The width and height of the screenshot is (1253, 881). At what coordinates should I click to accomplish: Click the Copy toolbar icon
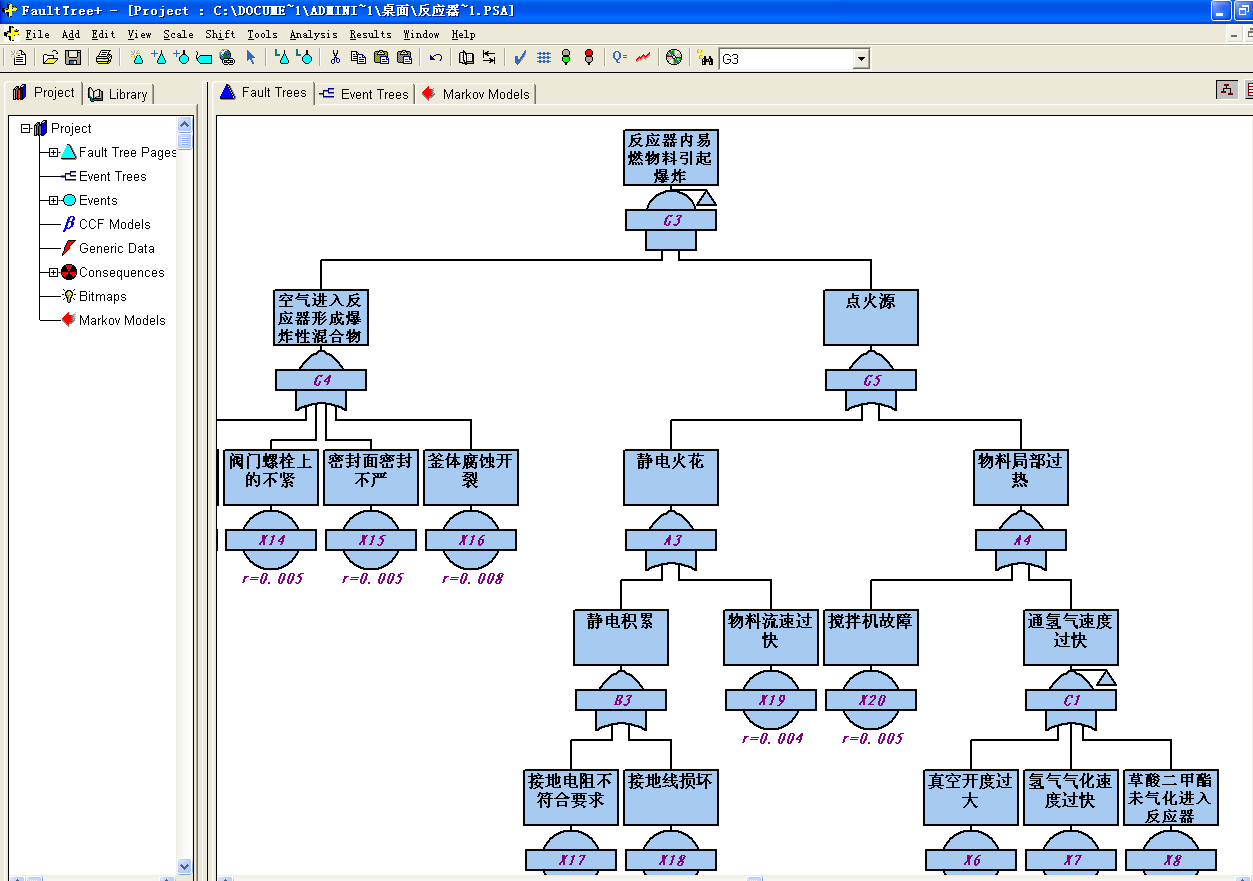click(x=358, y=58)
